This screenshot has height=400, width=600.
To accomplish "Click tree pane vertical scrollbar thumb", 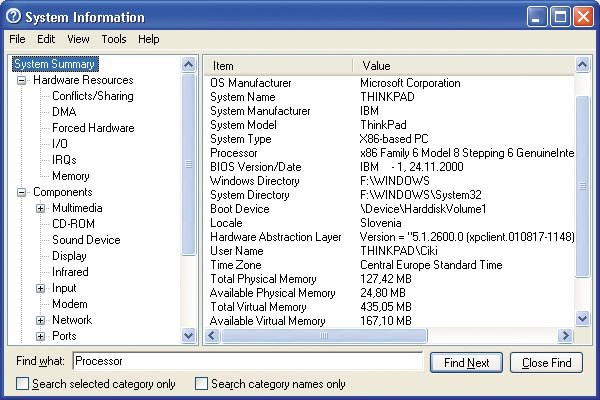I will (x=188, y=164).
